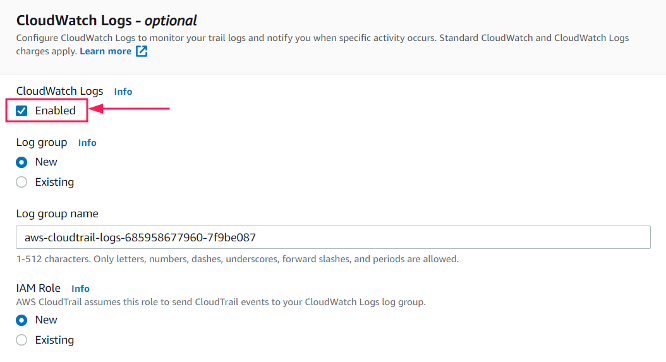Click the "Log group" section label

(x=42, y=142)
